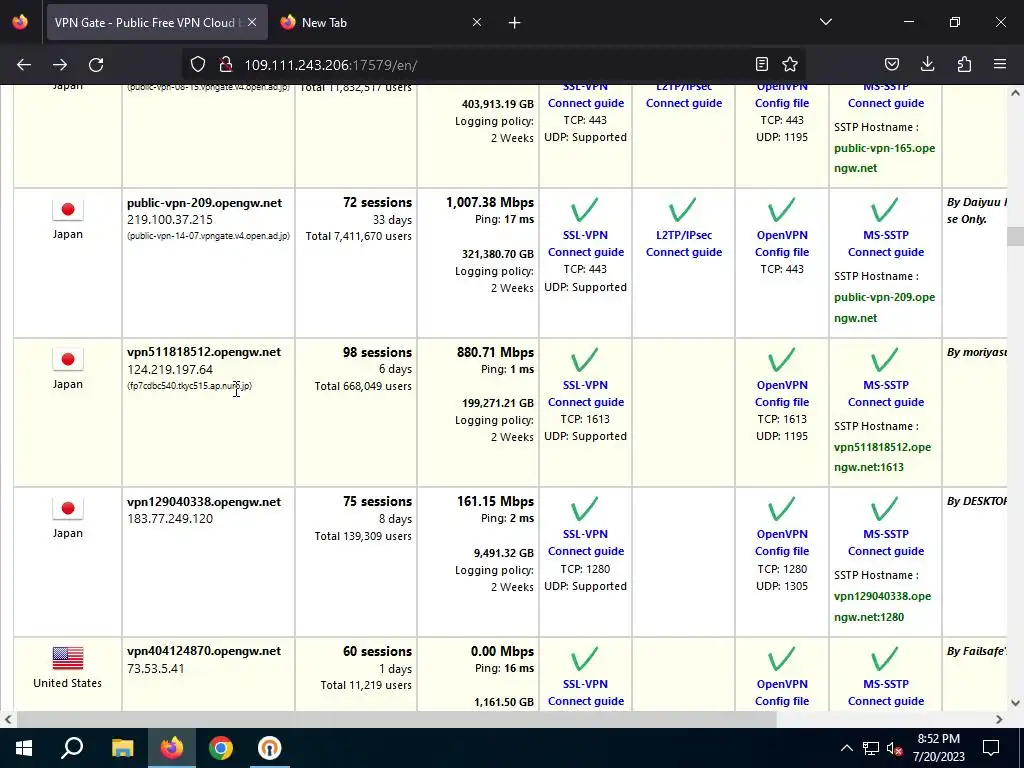Click the Japan flag in the vpn511818512 row
This screenshot has width=1024, height=768.
click(68, 359)
